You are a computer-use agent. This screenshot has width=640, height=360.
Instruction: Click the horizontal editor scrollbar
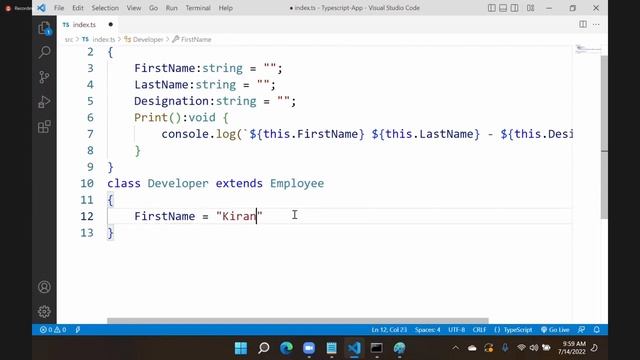click(298, 321)
